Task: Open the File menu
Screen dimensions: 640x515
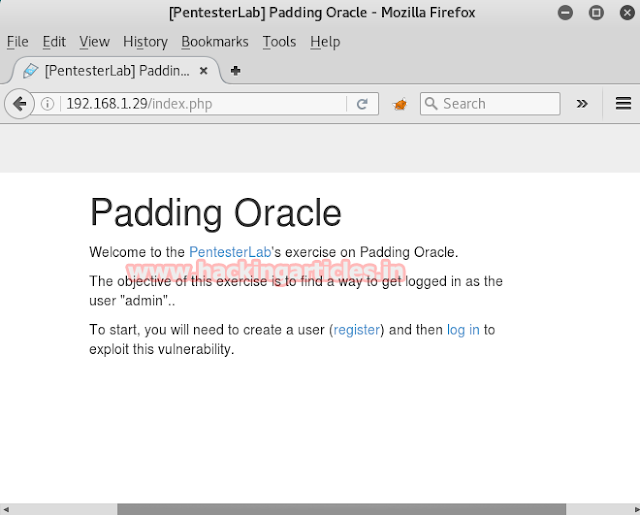Action: coord(18,42)
